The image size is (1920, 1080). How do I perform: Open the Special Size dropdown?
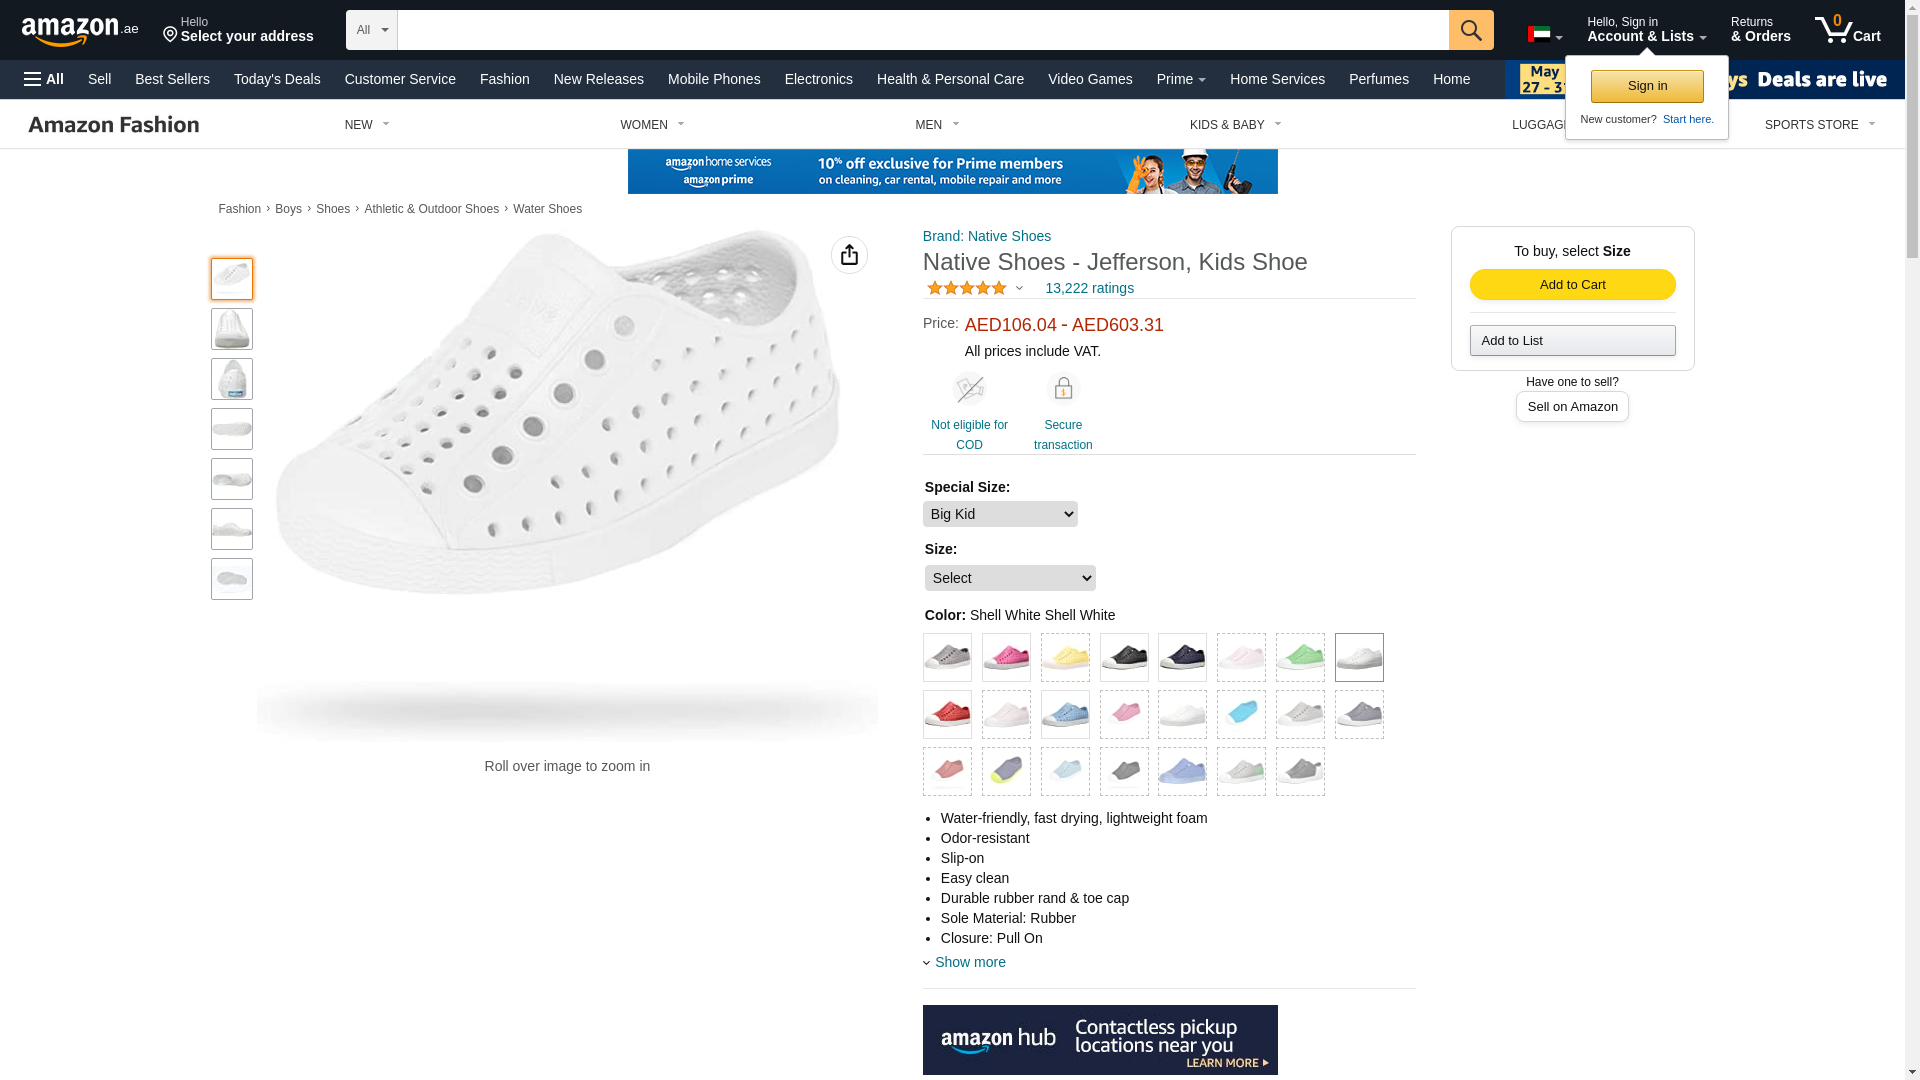1000,514
